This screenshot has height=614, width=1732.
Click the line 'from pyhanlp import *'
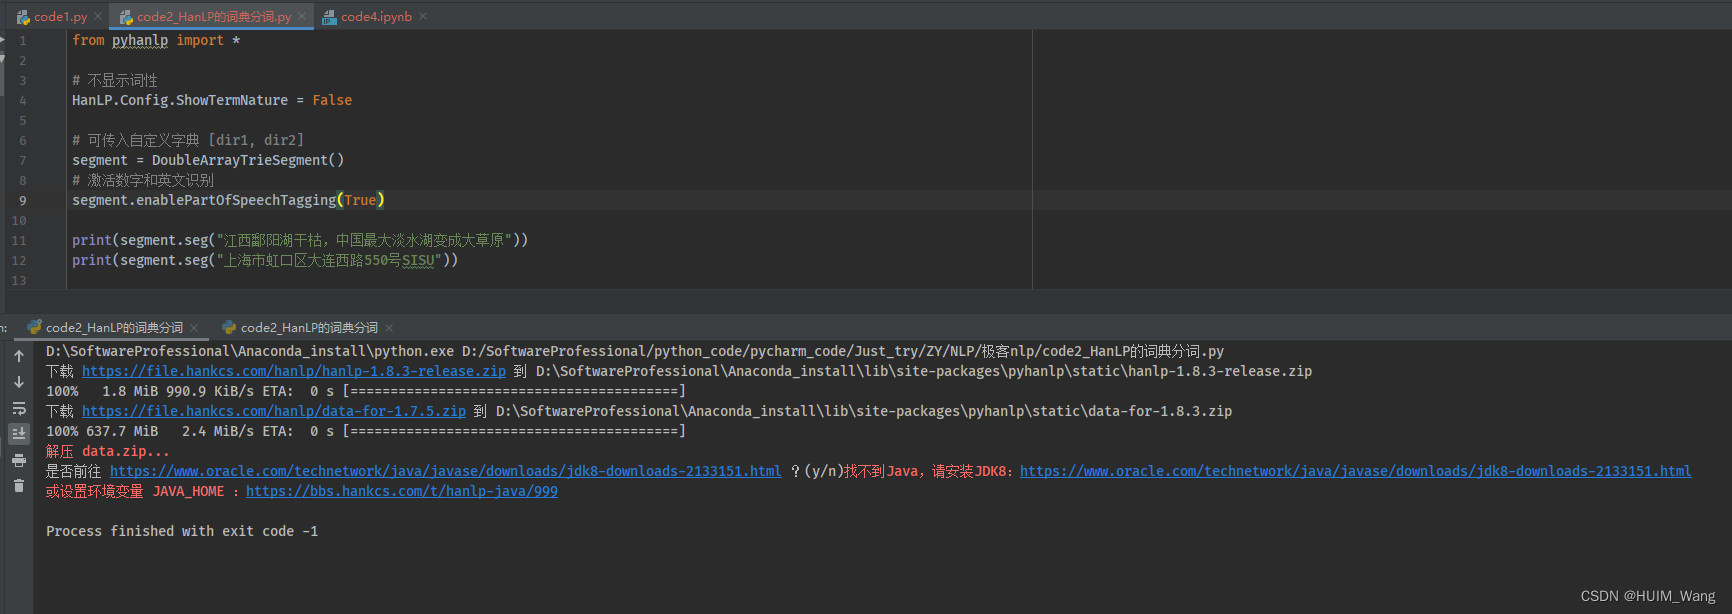click(156, 40)
